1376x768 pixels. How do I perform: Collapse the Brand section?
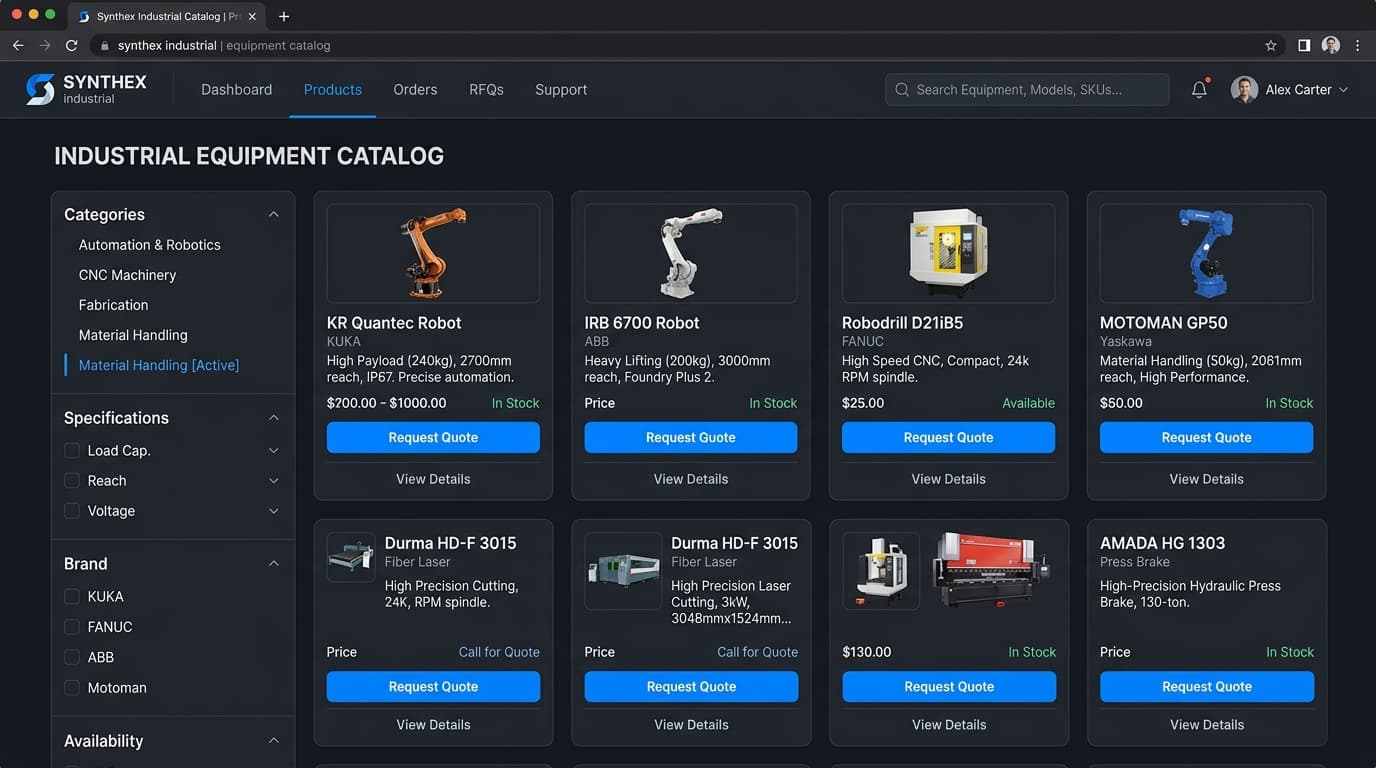(274, 564)
